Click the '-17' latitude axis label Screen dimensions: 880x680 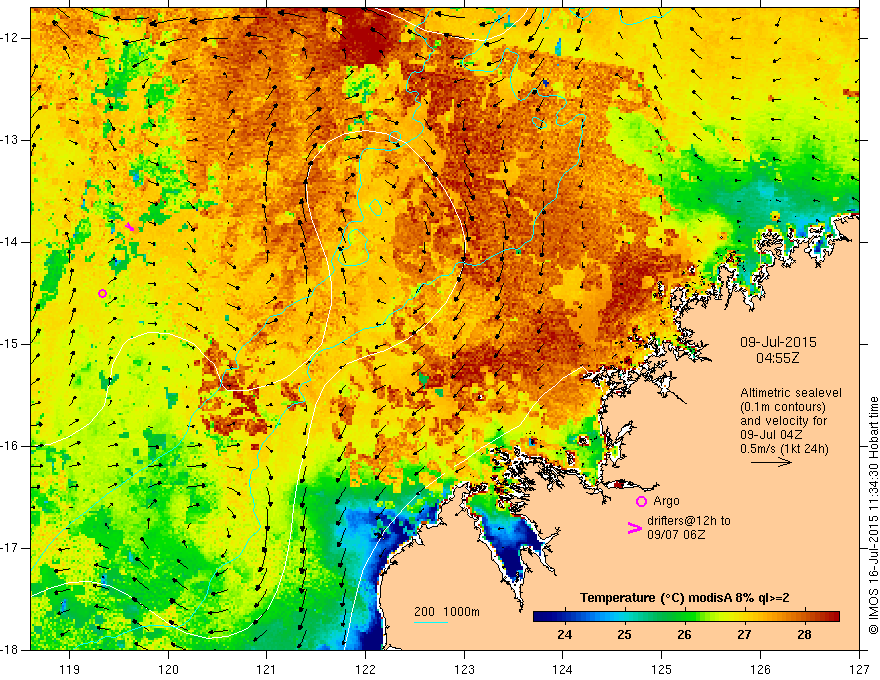[10, 548]
